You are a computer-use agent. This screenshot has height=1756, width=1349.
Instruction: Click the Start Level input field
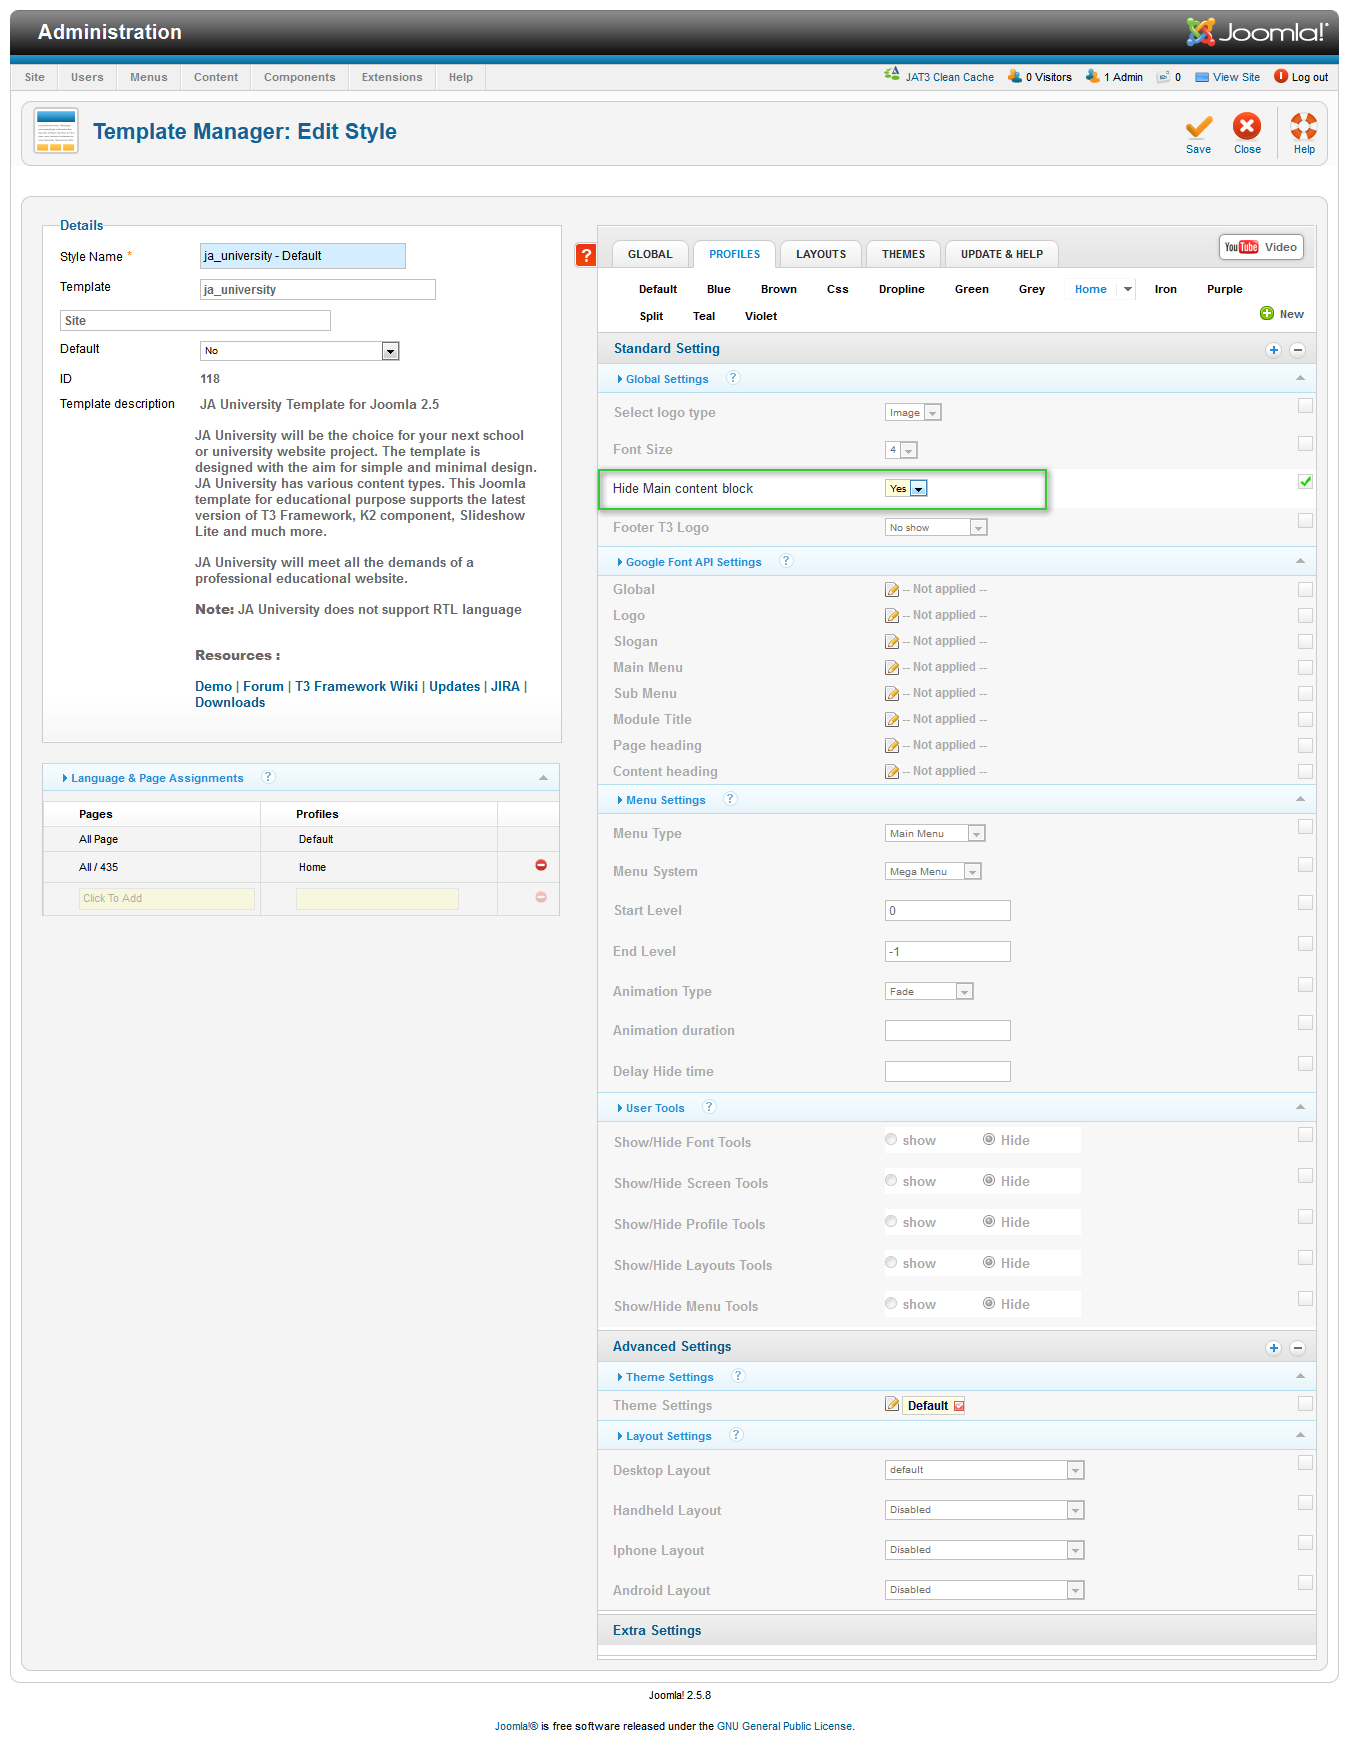[x=948, y=910]
